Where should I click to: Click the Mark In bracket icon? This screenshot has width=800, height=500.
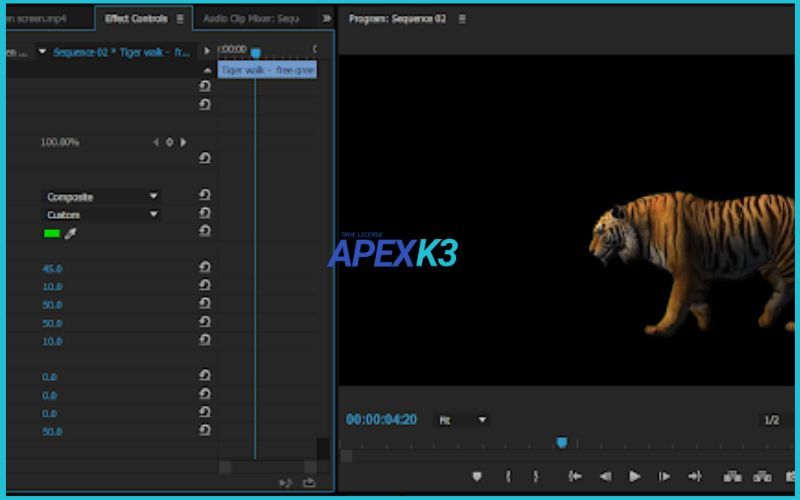pyautogui.click(x=509, y=477)
